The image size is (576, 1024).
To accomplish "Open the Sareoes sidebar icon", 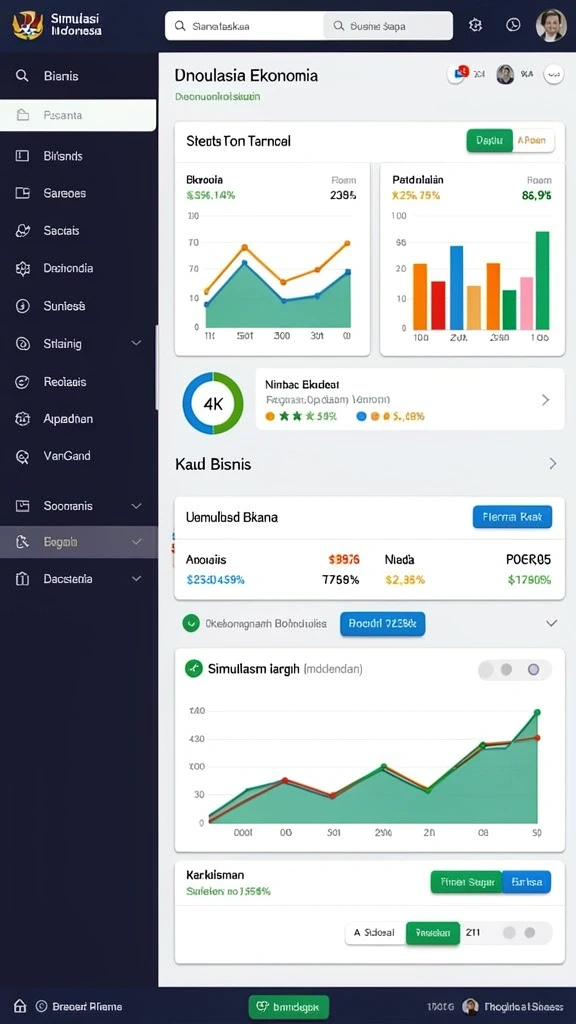I will point(22,193).
